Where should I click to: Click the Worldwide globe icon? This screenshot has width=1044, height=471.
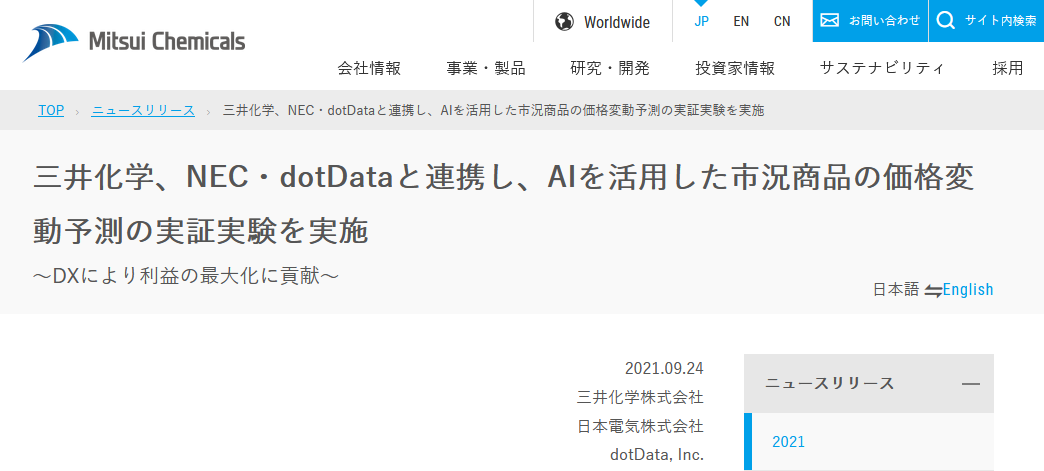tap(564, 22)
